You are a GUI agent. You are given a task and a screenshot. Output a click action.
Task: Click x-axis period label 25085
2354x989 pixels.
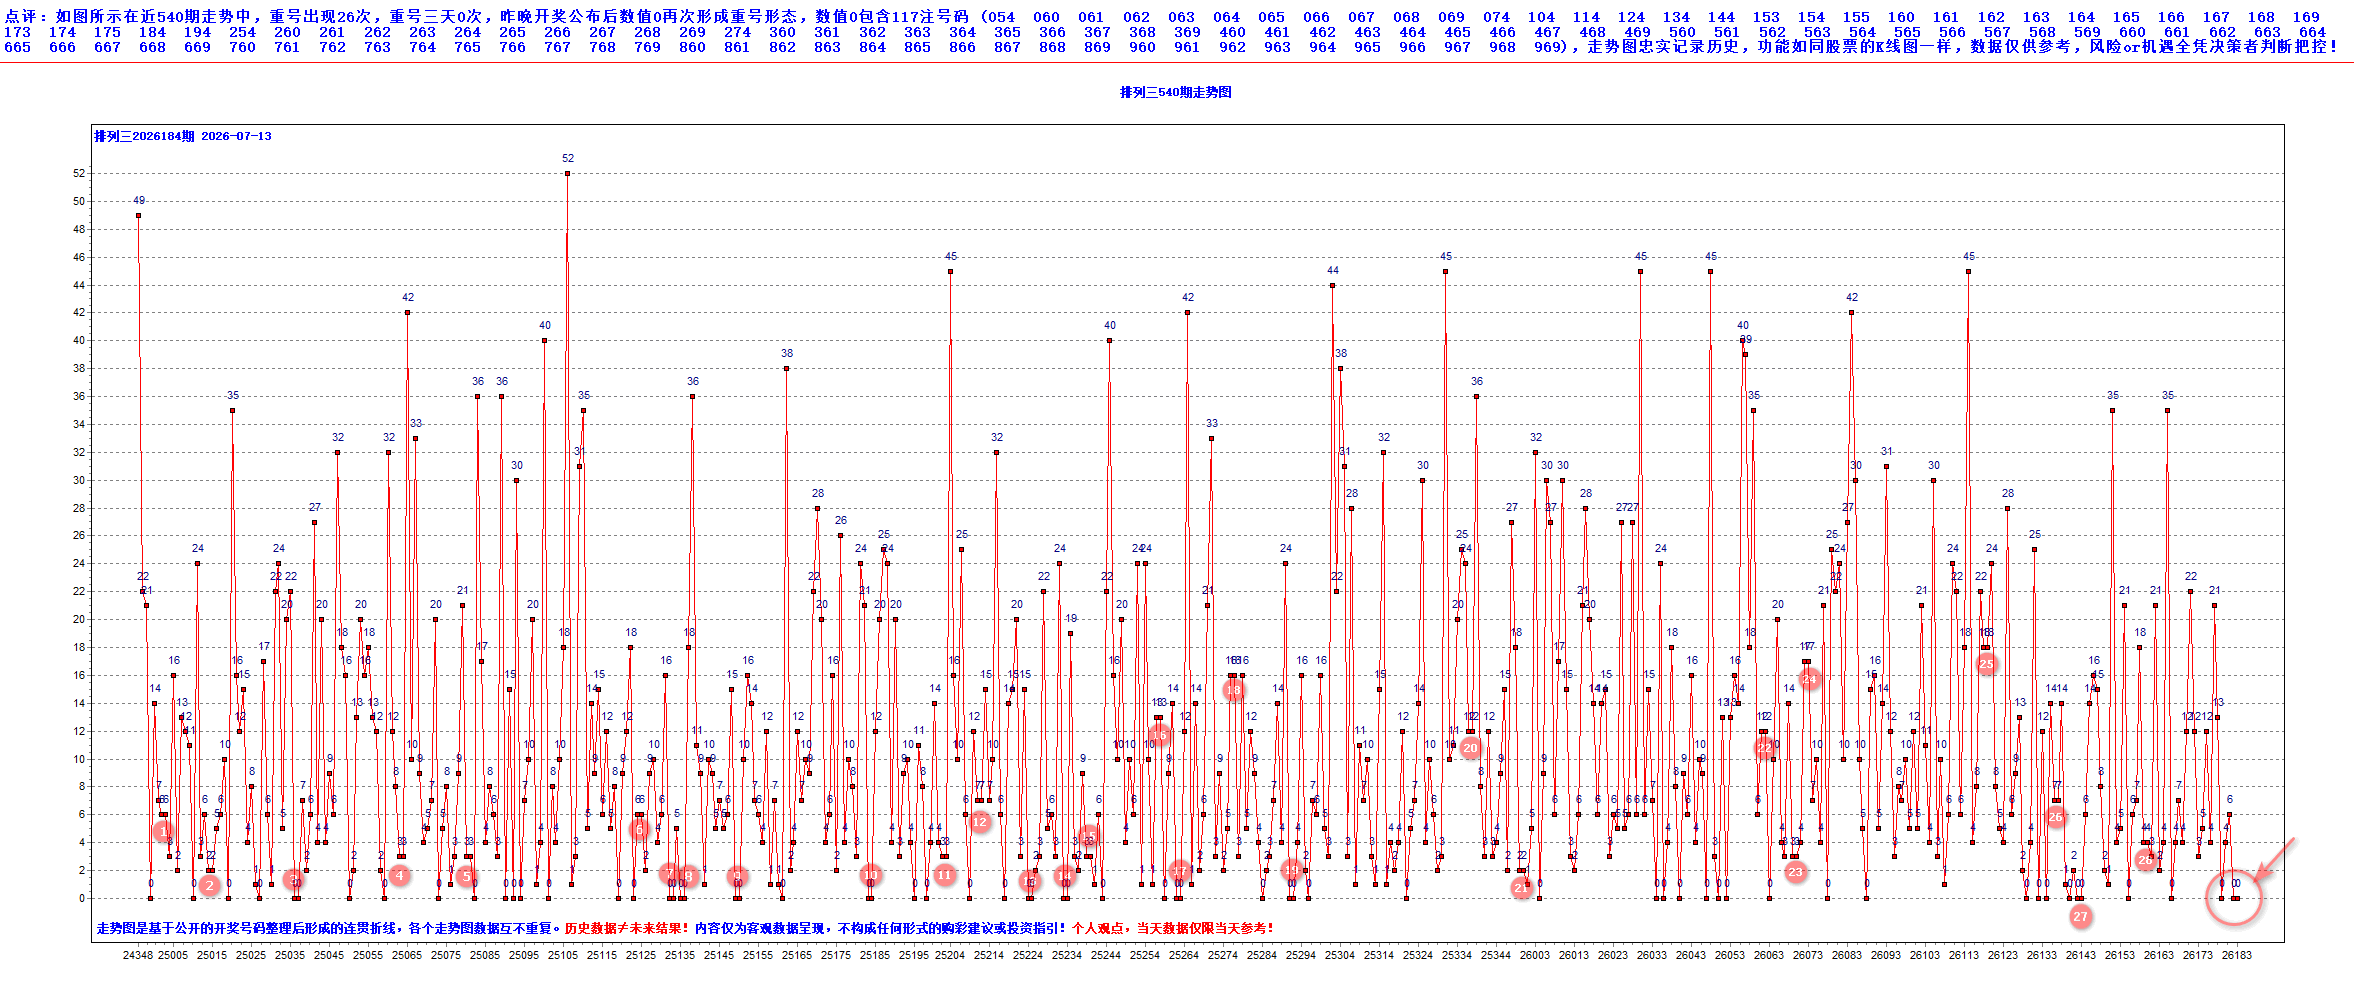(x=485, y=955)
